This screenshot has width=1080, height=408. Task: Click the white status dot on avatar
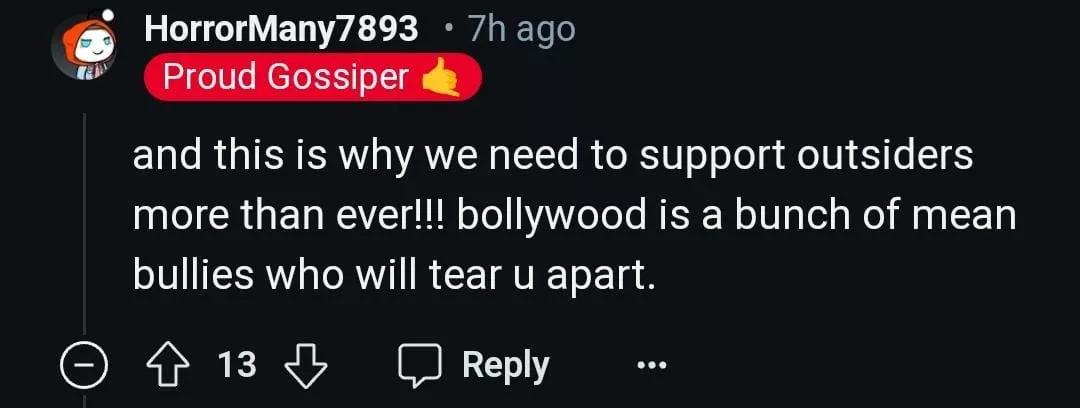(107, 14)
